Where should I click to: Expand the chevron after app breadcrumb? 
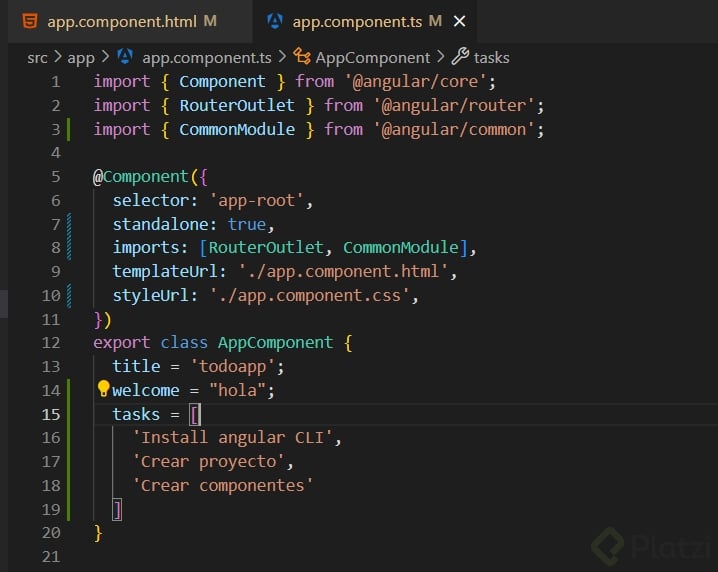click(105, 57)
